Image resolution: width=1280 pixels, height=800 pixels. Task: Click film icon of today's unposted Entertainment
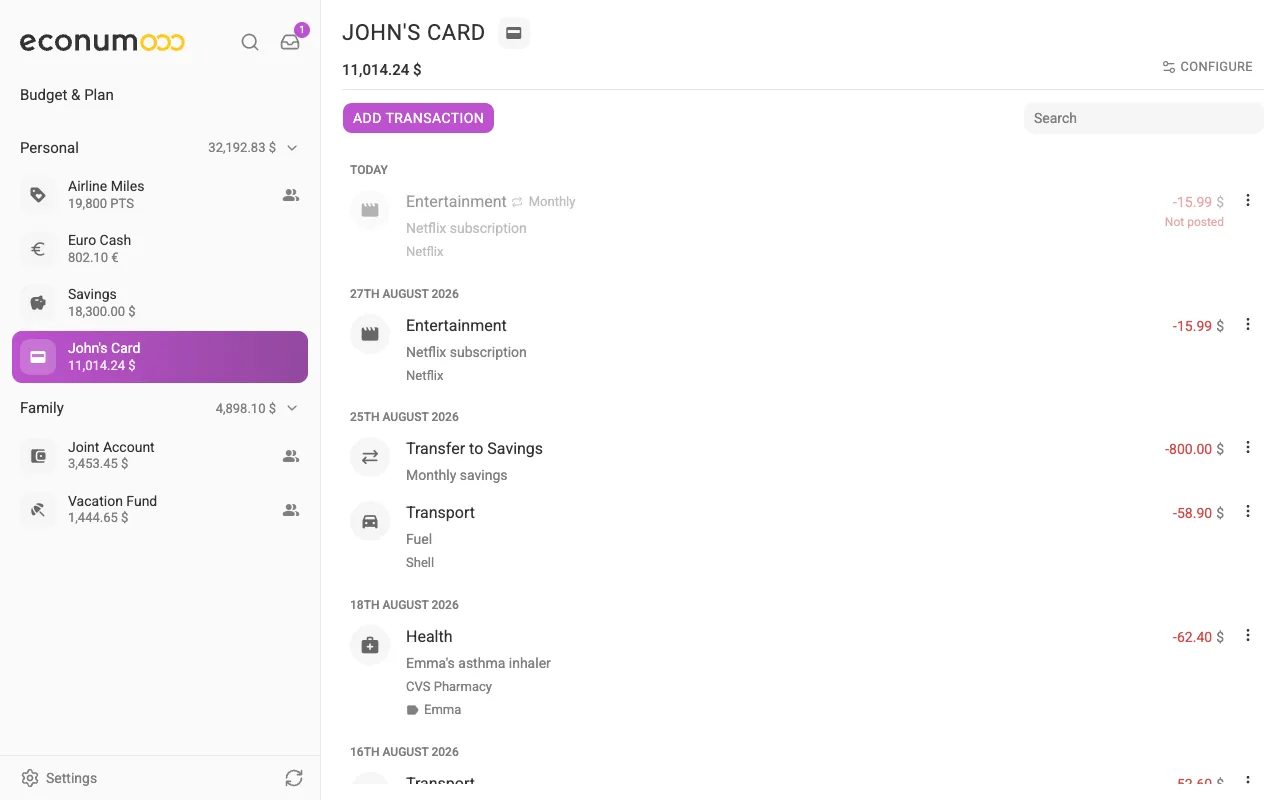coord(370,210)
